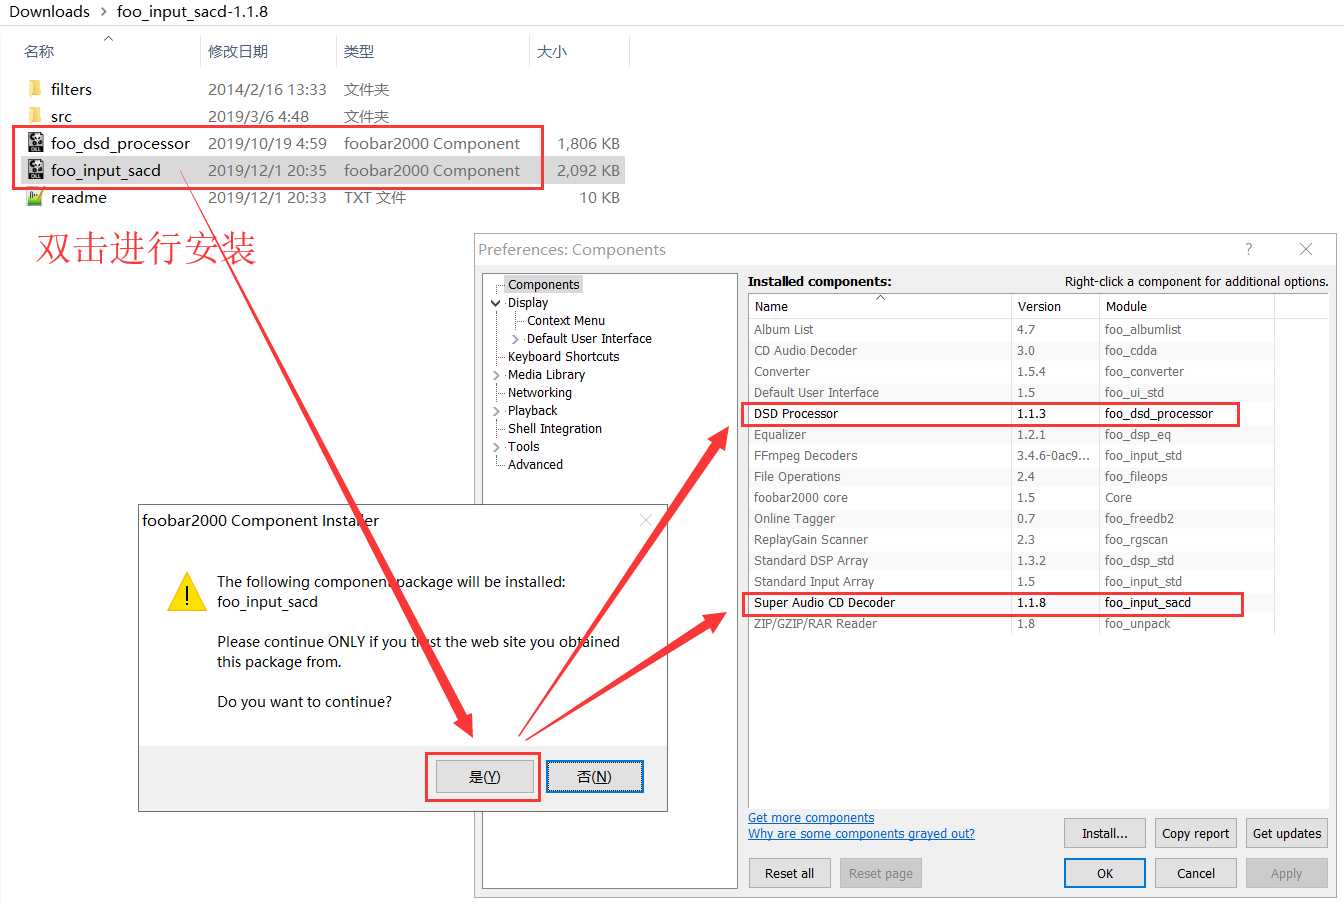The height and width of the screenshot is (905, 1344).
Task: Click the Preferences help question mark
Action: (1248, 249)
